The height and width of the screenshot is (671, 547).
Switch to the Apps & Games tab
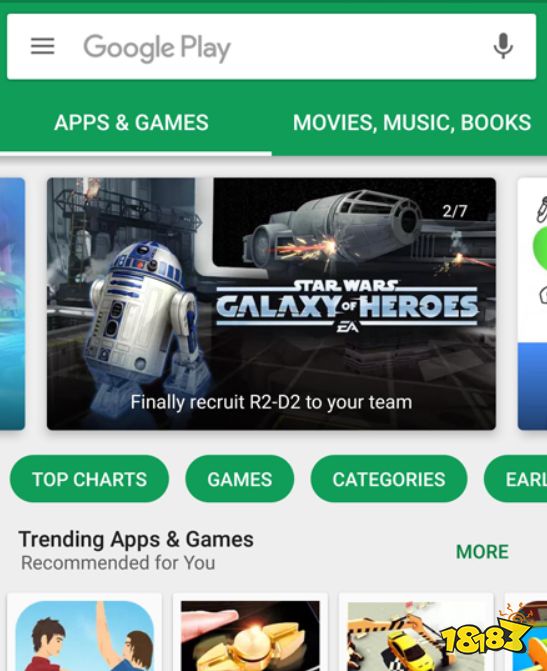pos(131,122)
